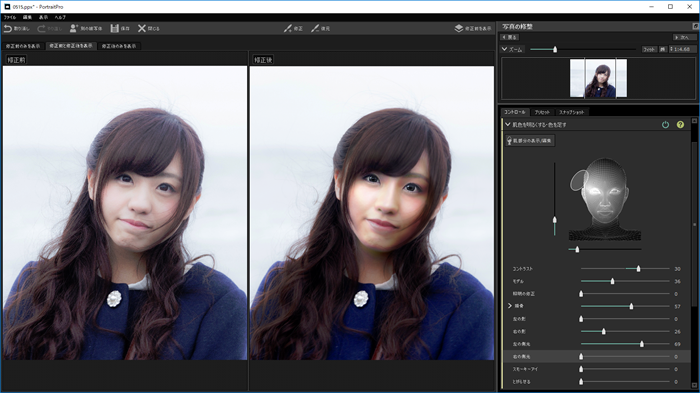Go back with the 戻る button
The width and height of the screenshot is (700, 393).
point(509,37)
